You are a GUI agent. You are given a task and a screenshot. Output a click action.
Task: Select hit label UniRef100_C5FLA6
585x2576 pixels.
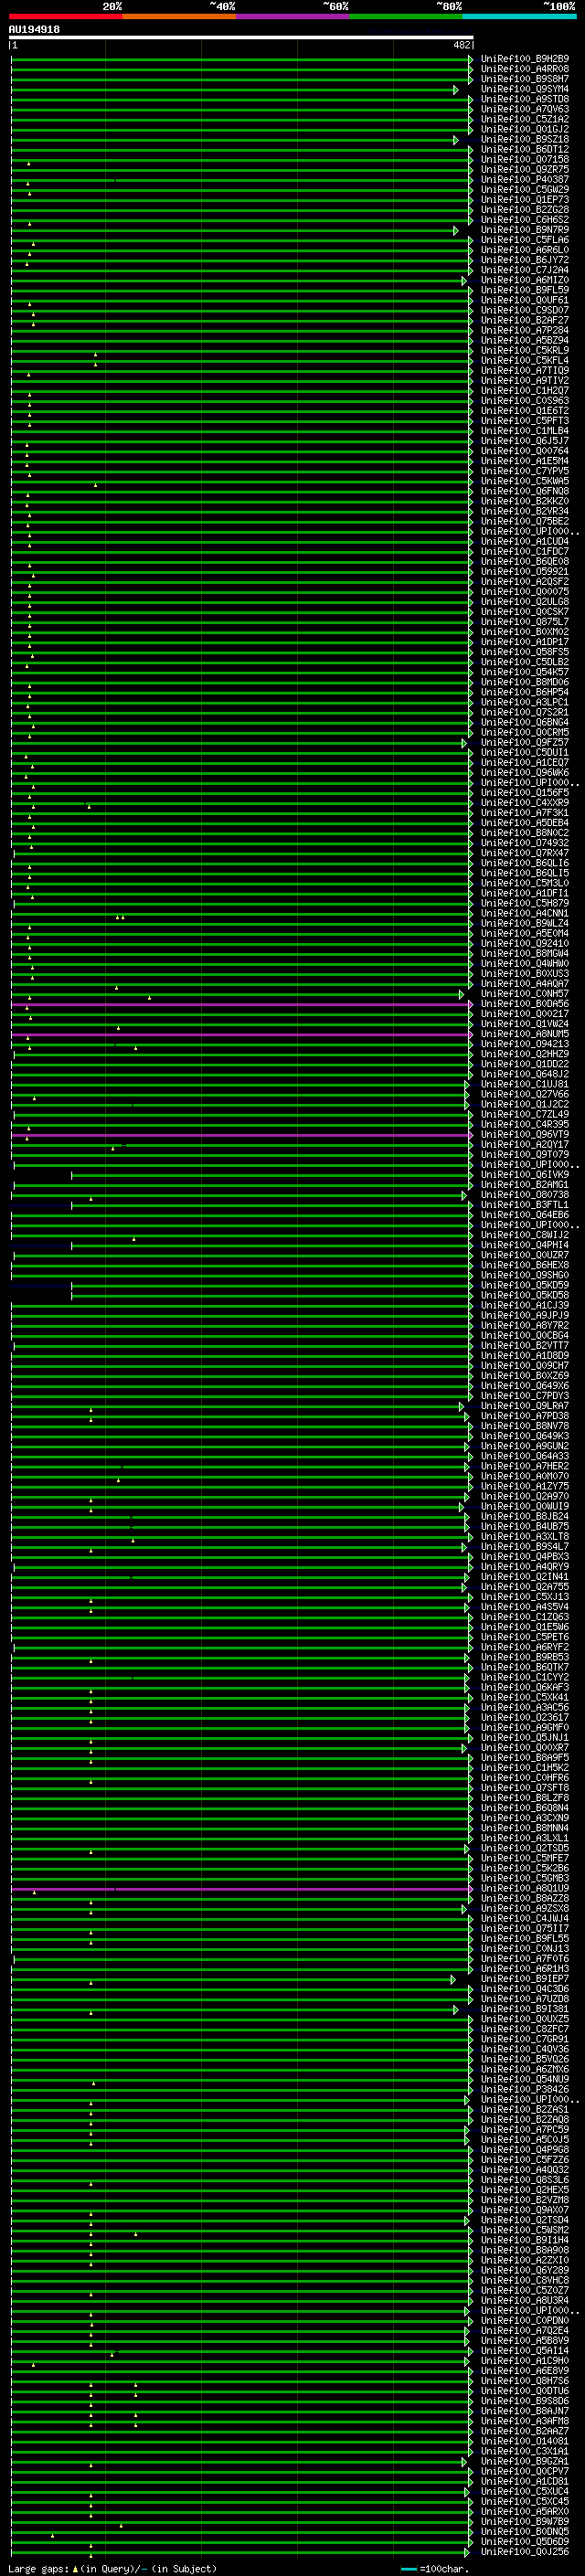[x=525, y=240]
